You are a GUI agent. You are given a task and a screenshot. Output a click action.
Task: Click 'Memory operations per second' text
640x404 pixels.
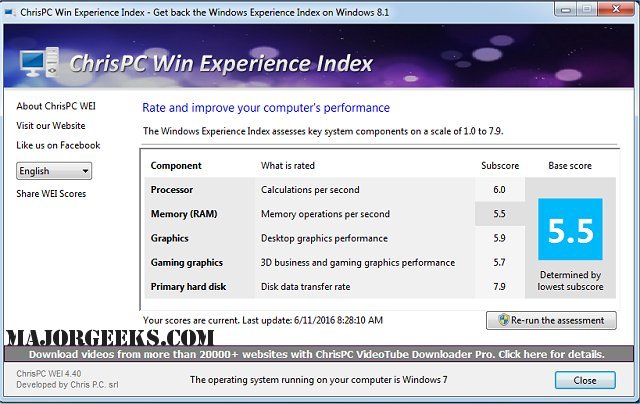click(x=325, y=214)
